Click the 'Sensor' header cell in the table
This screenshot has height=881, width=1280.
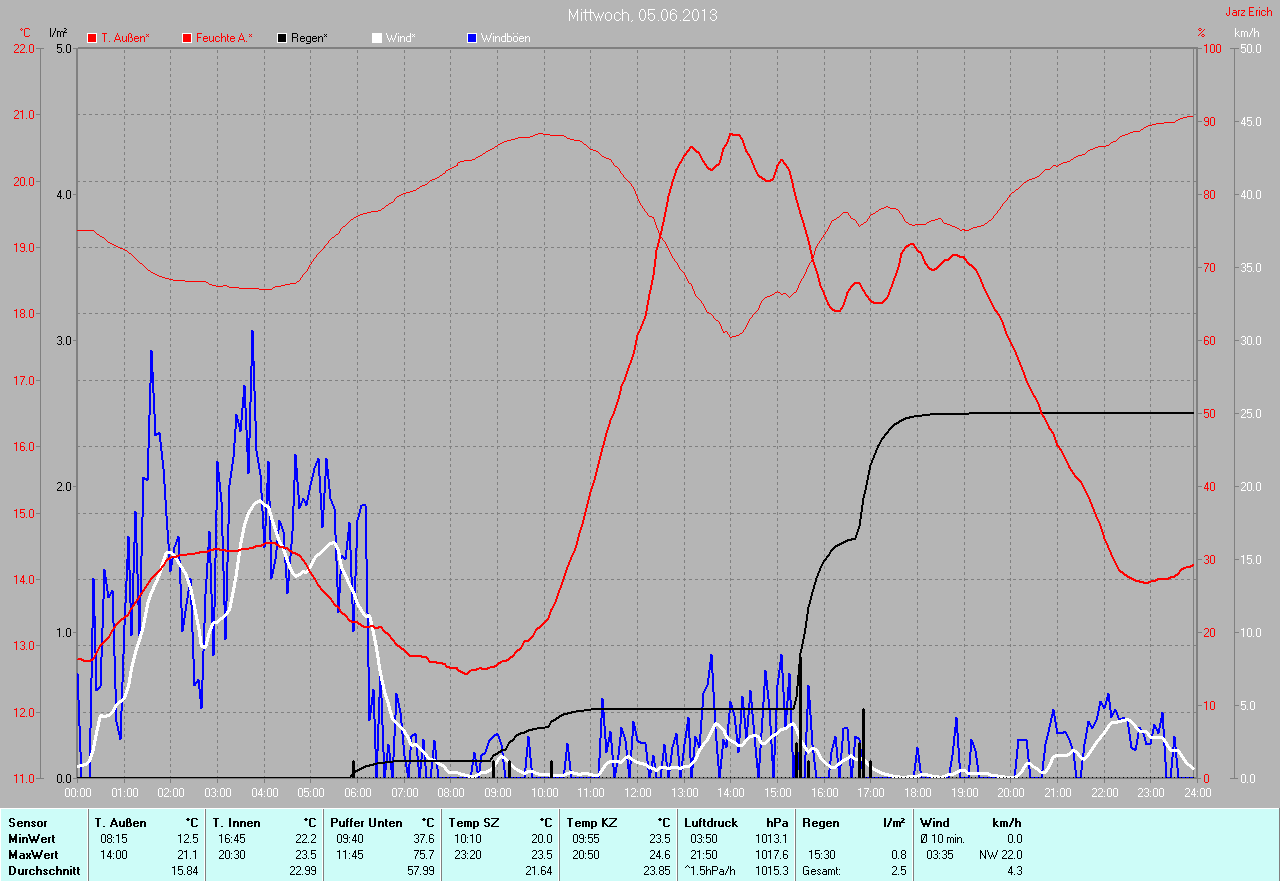(x=27, y=823)
